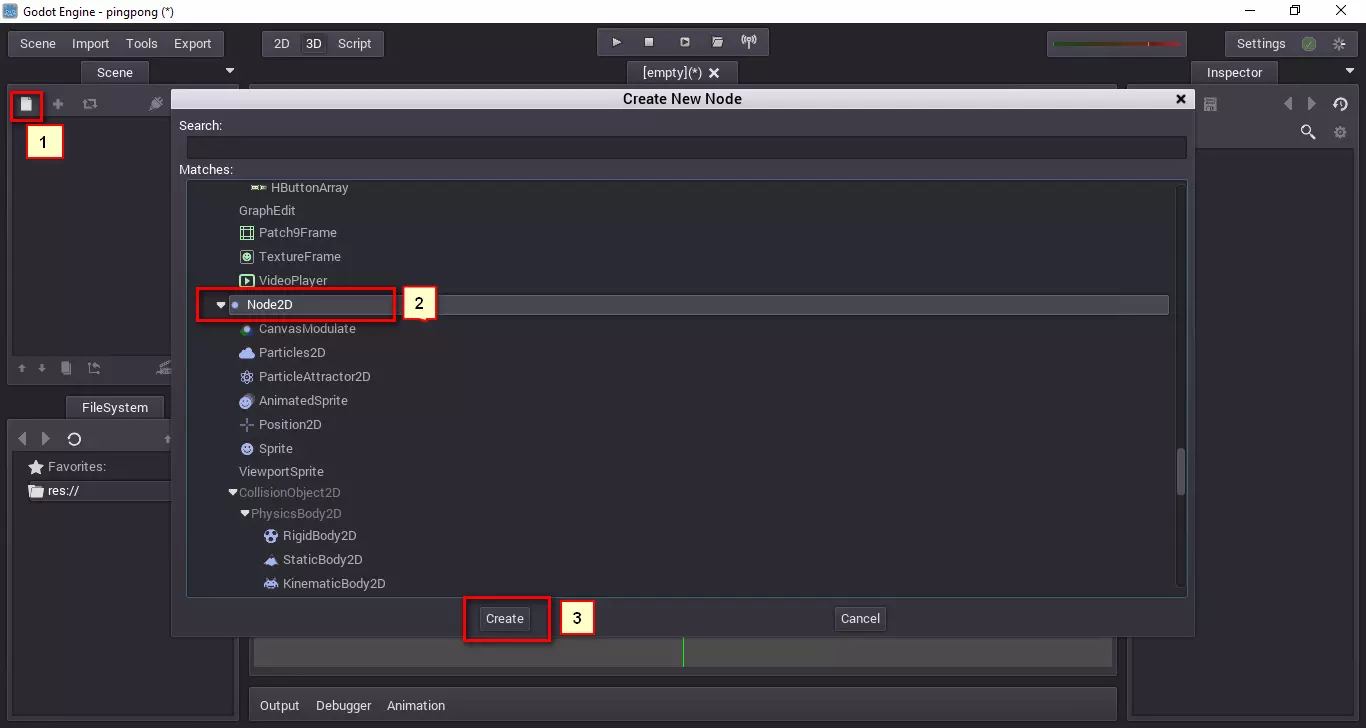
Task: Click the remote debug broadcast icon
Action: [x=748, y=42]
